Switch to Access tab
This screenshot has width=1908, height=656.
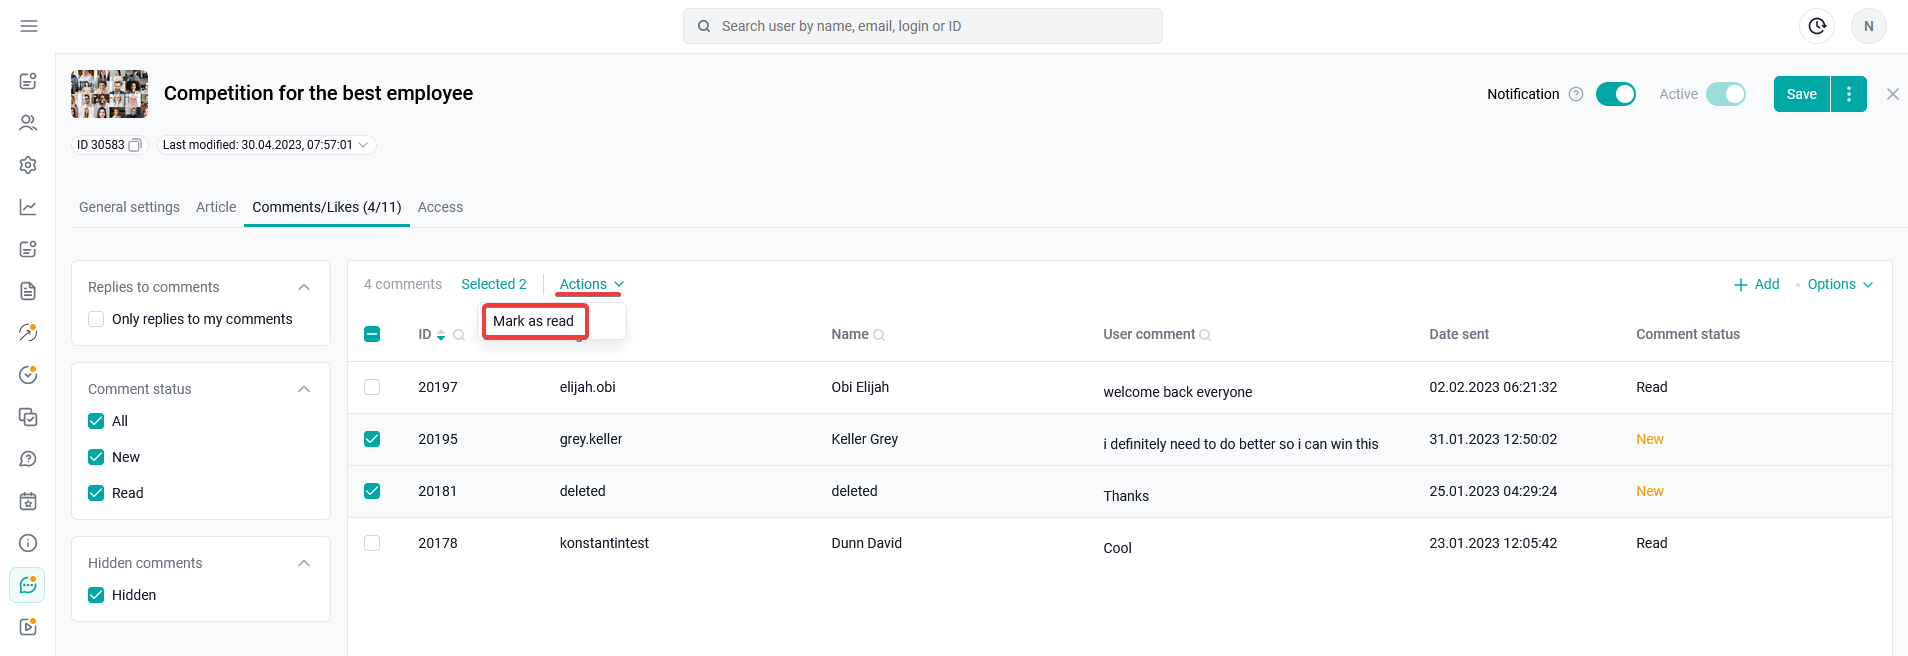440,207
